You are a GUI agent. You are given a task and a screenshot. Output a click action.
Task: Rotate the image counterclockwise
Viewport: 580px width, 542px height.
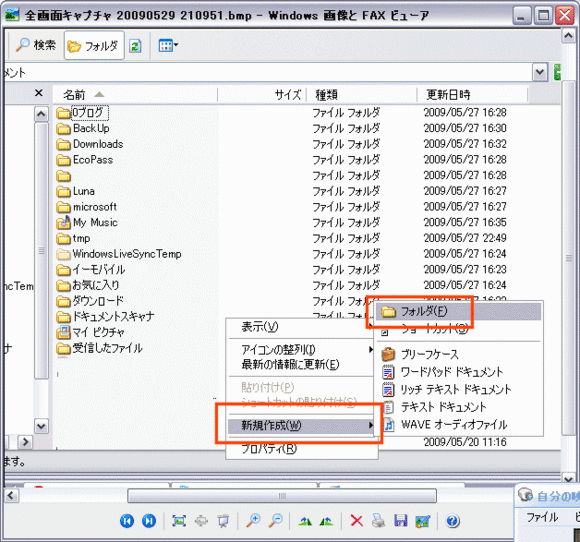326,521
